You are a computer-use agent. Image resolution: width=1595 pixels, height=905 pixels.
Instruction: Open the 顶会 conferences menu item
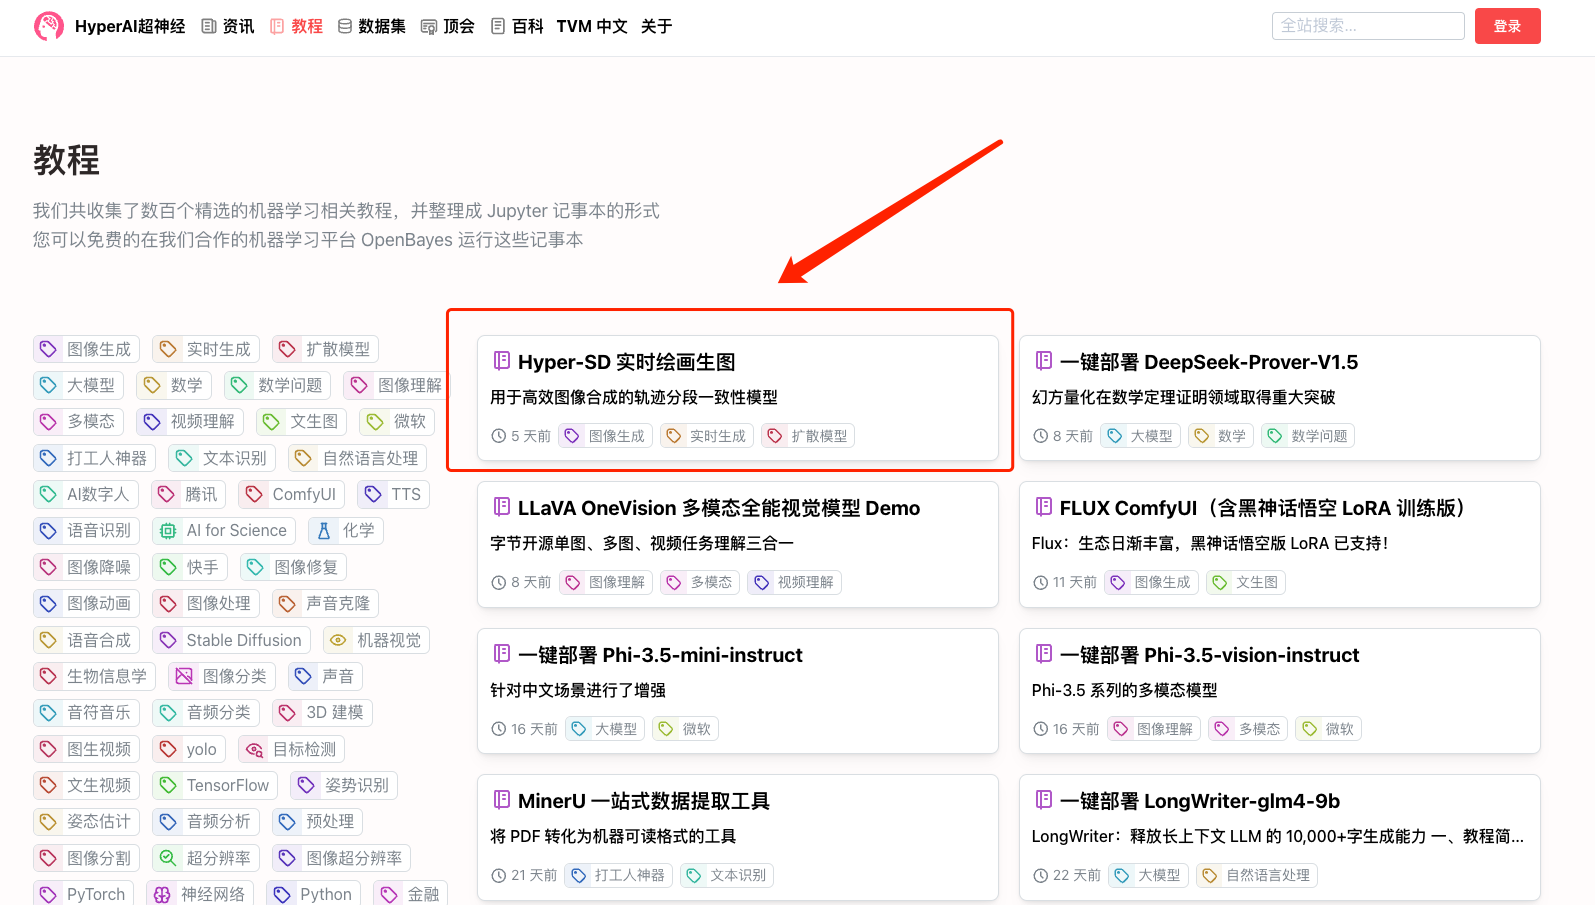(x=448, y=26)
